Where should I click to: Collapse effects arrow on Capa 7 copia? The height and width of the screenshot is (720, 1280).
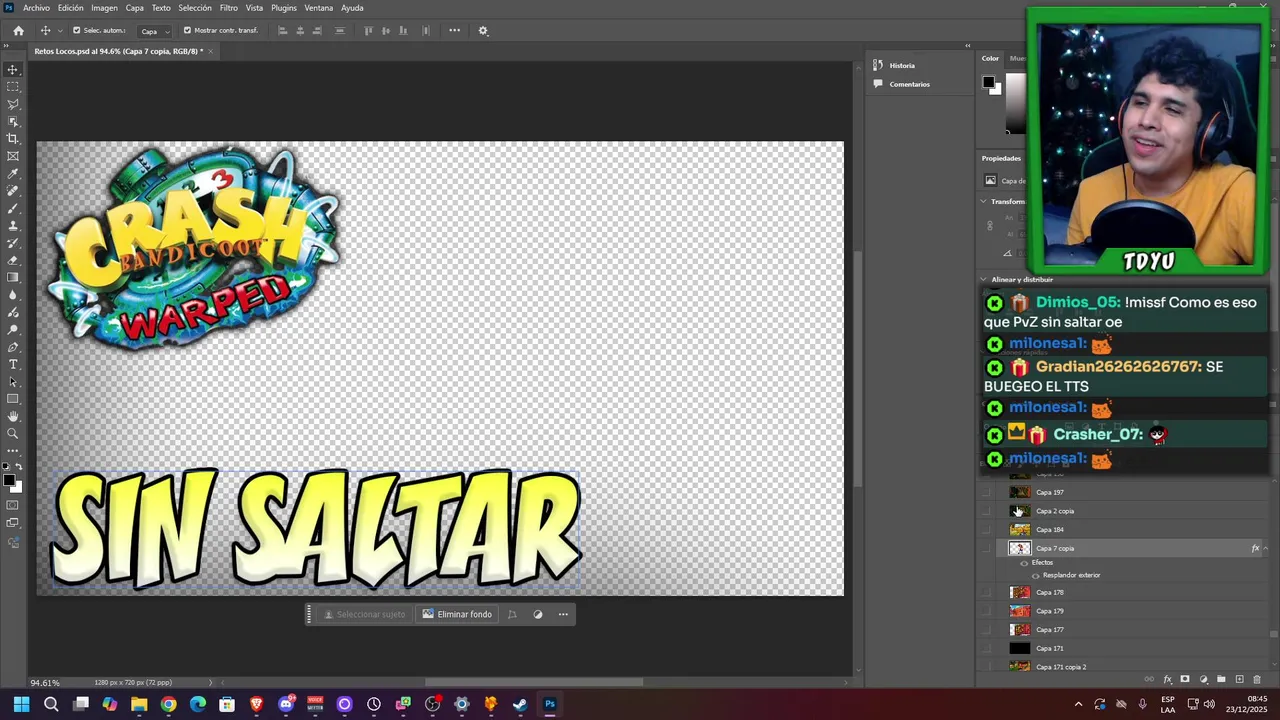click(1266, 548)
